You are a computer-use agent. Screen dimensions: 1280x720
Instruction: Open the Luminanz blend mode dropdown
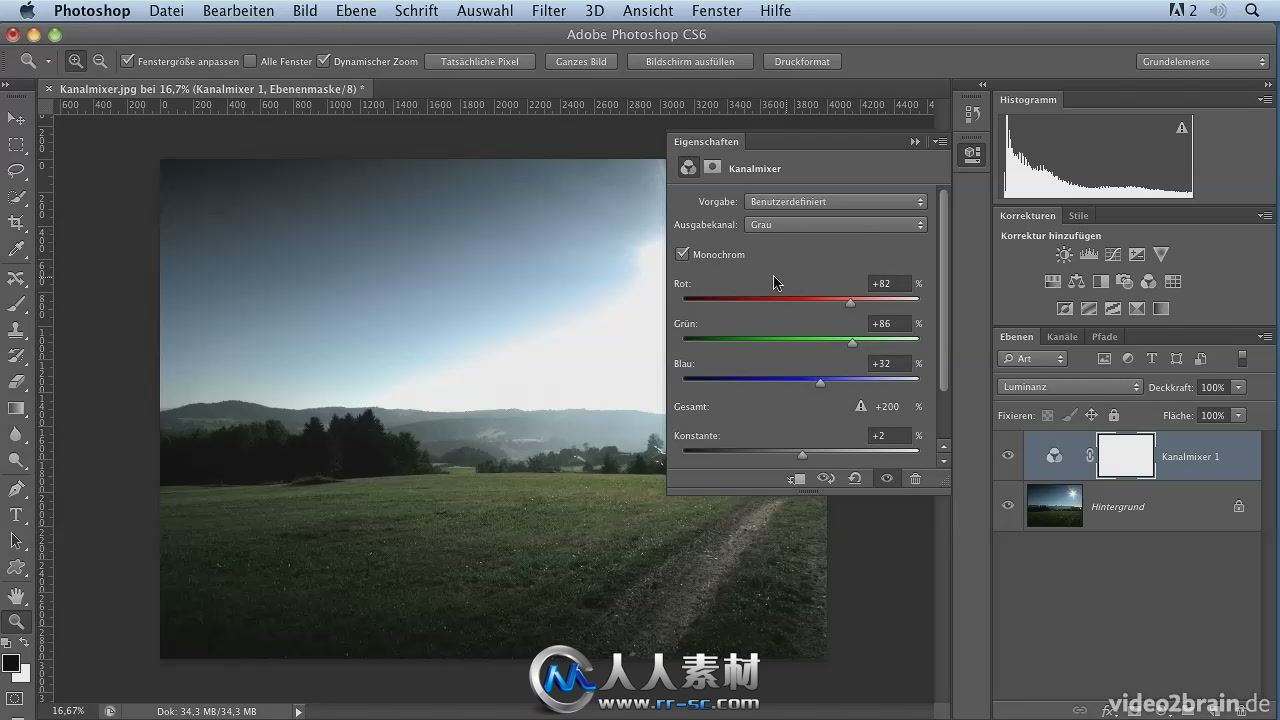(x=1070, y=387)
